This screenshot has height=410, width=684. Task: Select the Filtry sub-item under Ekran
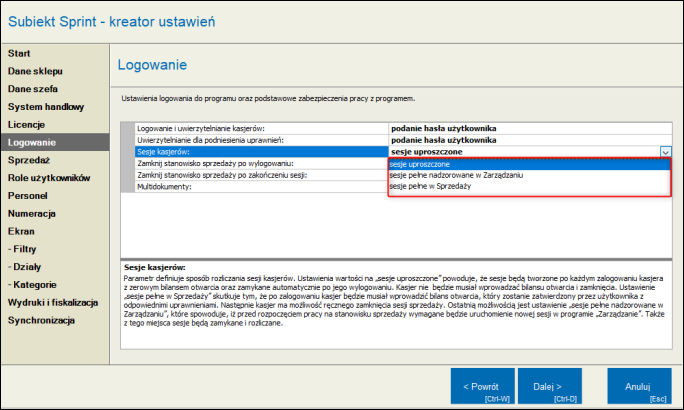coord(24,249)
